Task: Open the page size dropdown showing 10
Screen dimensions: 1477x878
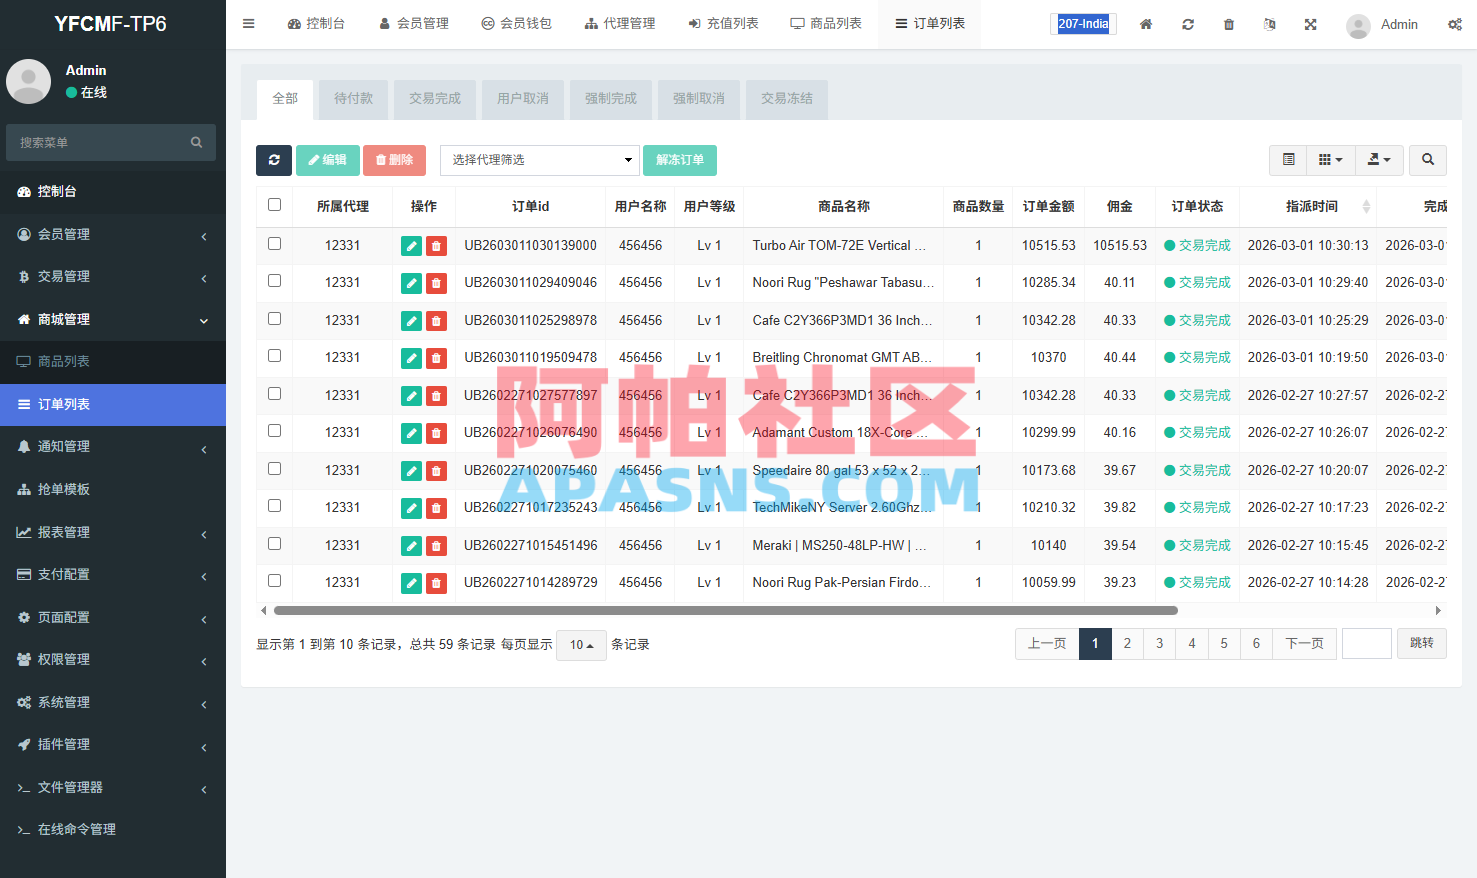Action: [x=581, y=645]
